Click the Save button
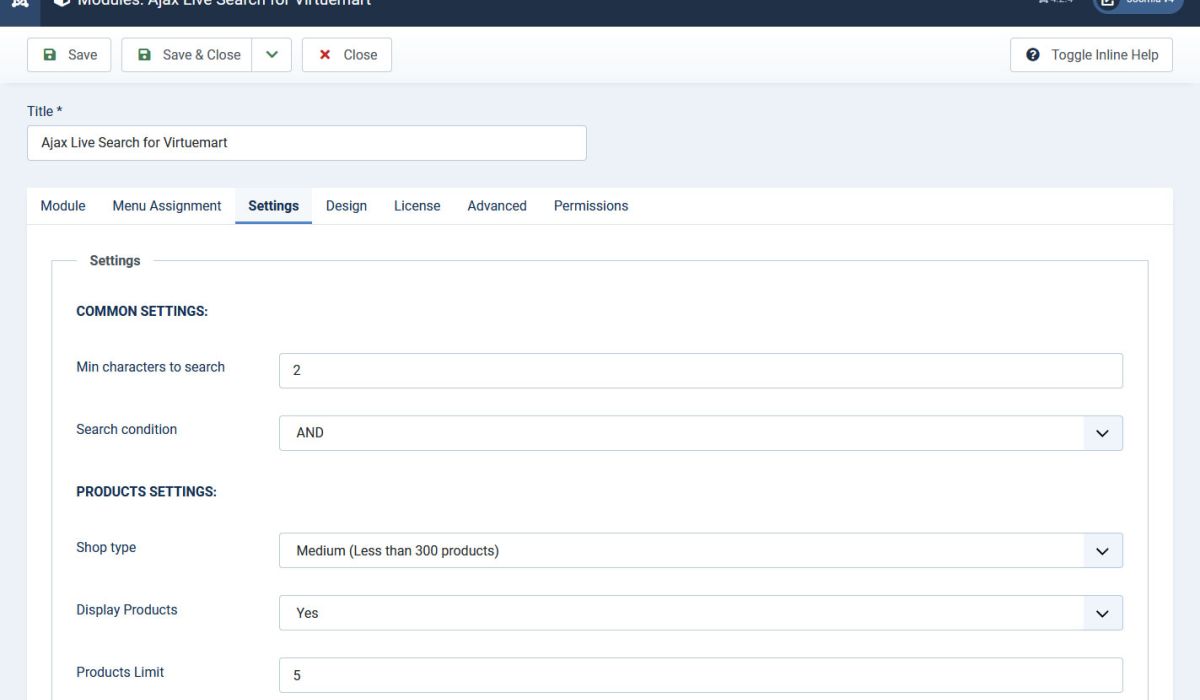The image size is (1200, 700). (x=69, y=55)
